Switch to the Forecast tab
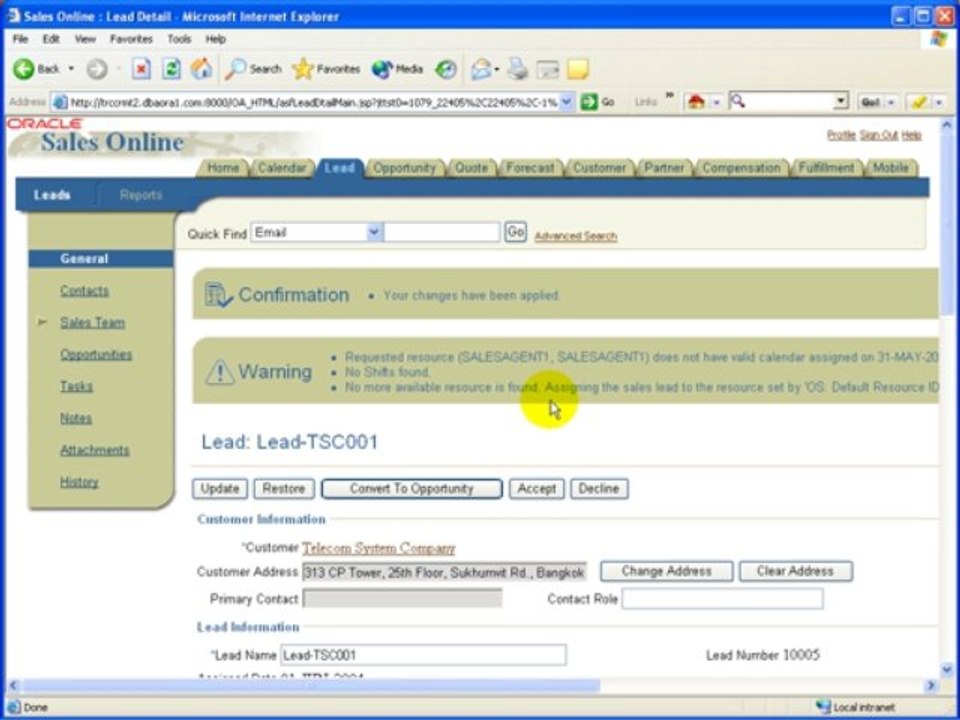Viewport: 960px width, 720px height. [530, 168]
